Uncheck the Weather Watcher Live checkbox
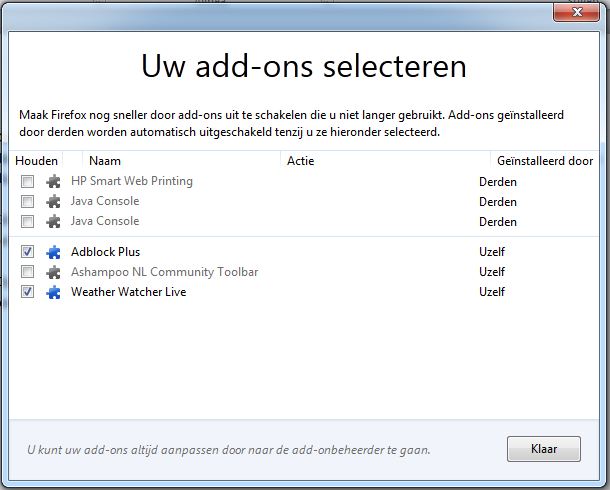This screenshot has width=610, height=490. tap(27, 292)
